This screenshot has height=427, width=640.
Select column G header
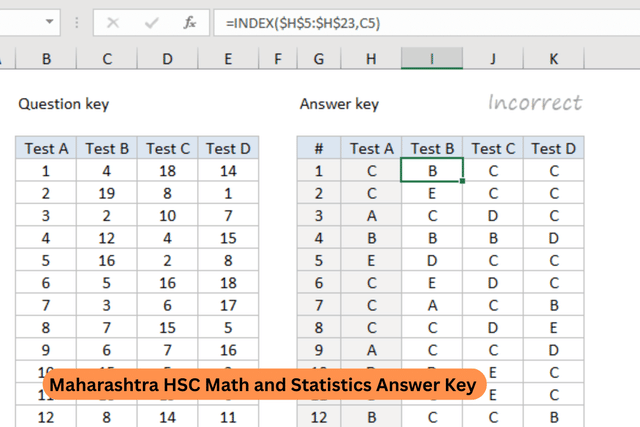pos(318,60)
